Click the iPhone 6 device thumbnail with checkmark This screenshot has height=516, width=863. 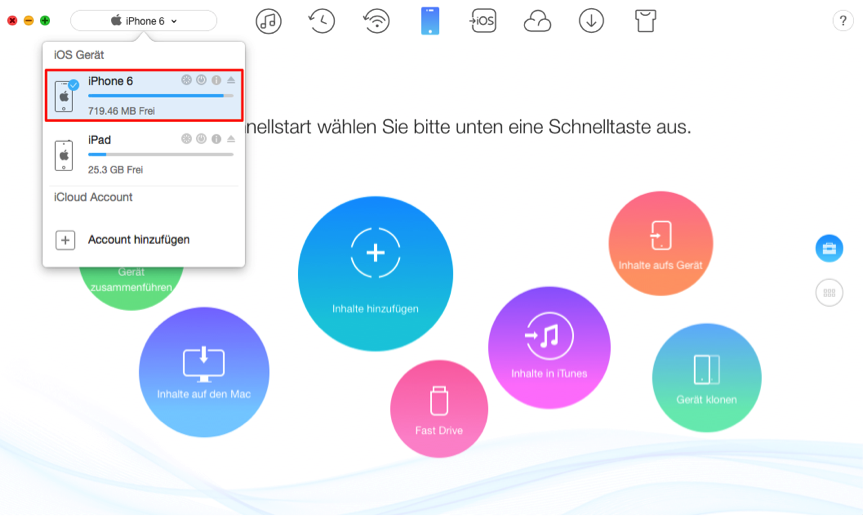[x=65, y=96]
